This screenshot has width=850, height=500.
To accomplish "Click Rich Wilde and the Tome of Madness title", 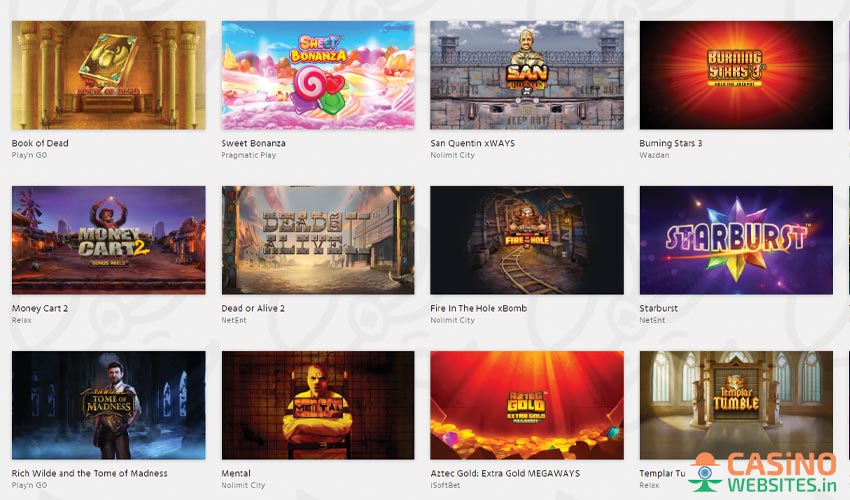I will [89, 473].
